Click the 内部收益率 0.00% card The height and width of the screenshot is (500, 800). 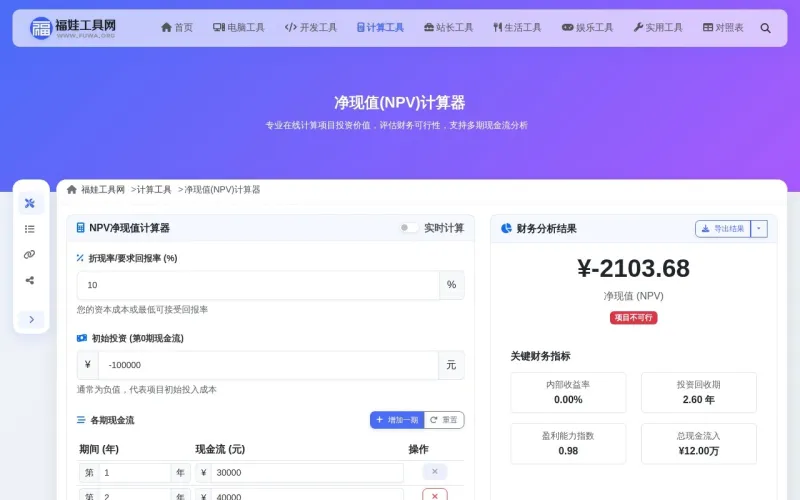click(x=568, y=392)
